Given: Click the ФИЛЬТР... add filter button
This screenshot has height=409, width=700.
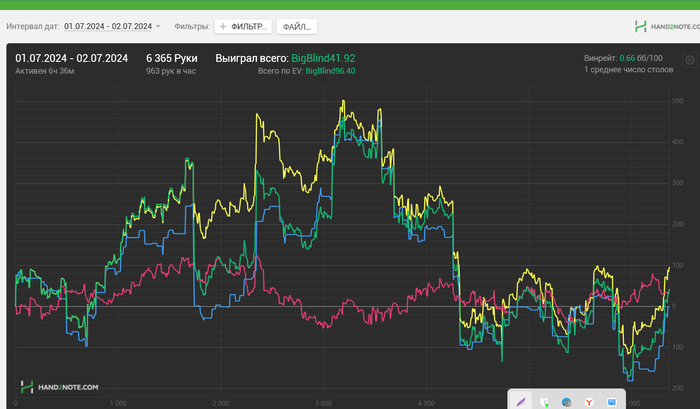Looking at the screenshot, I should click(x=243, y=27).
